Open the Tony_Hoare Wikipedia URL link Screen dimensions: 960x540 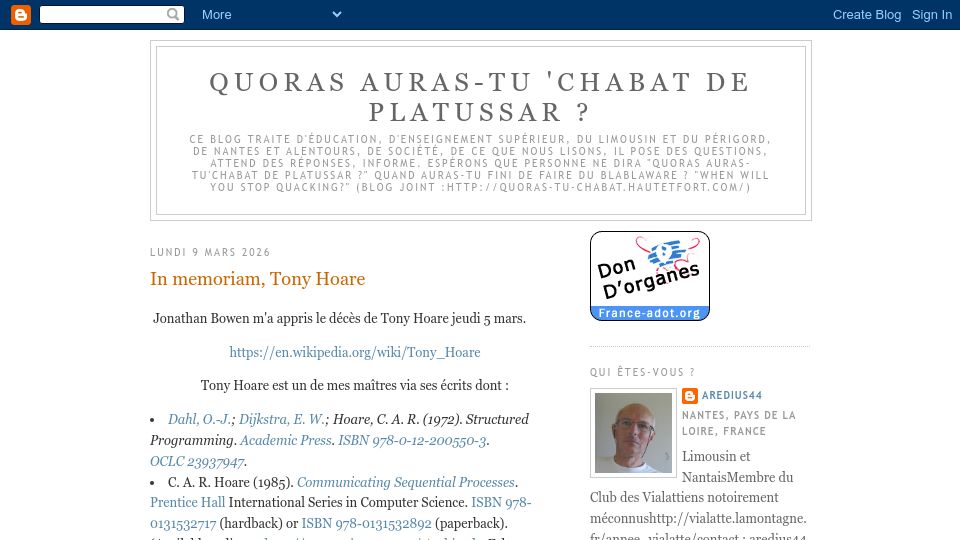click(x=354, y=352)
